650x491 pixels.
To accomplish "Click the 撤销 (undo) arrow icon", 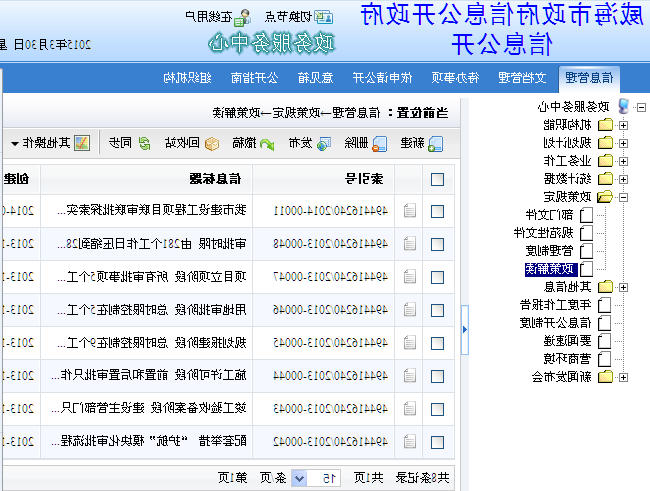I will (x=267, y=144).
